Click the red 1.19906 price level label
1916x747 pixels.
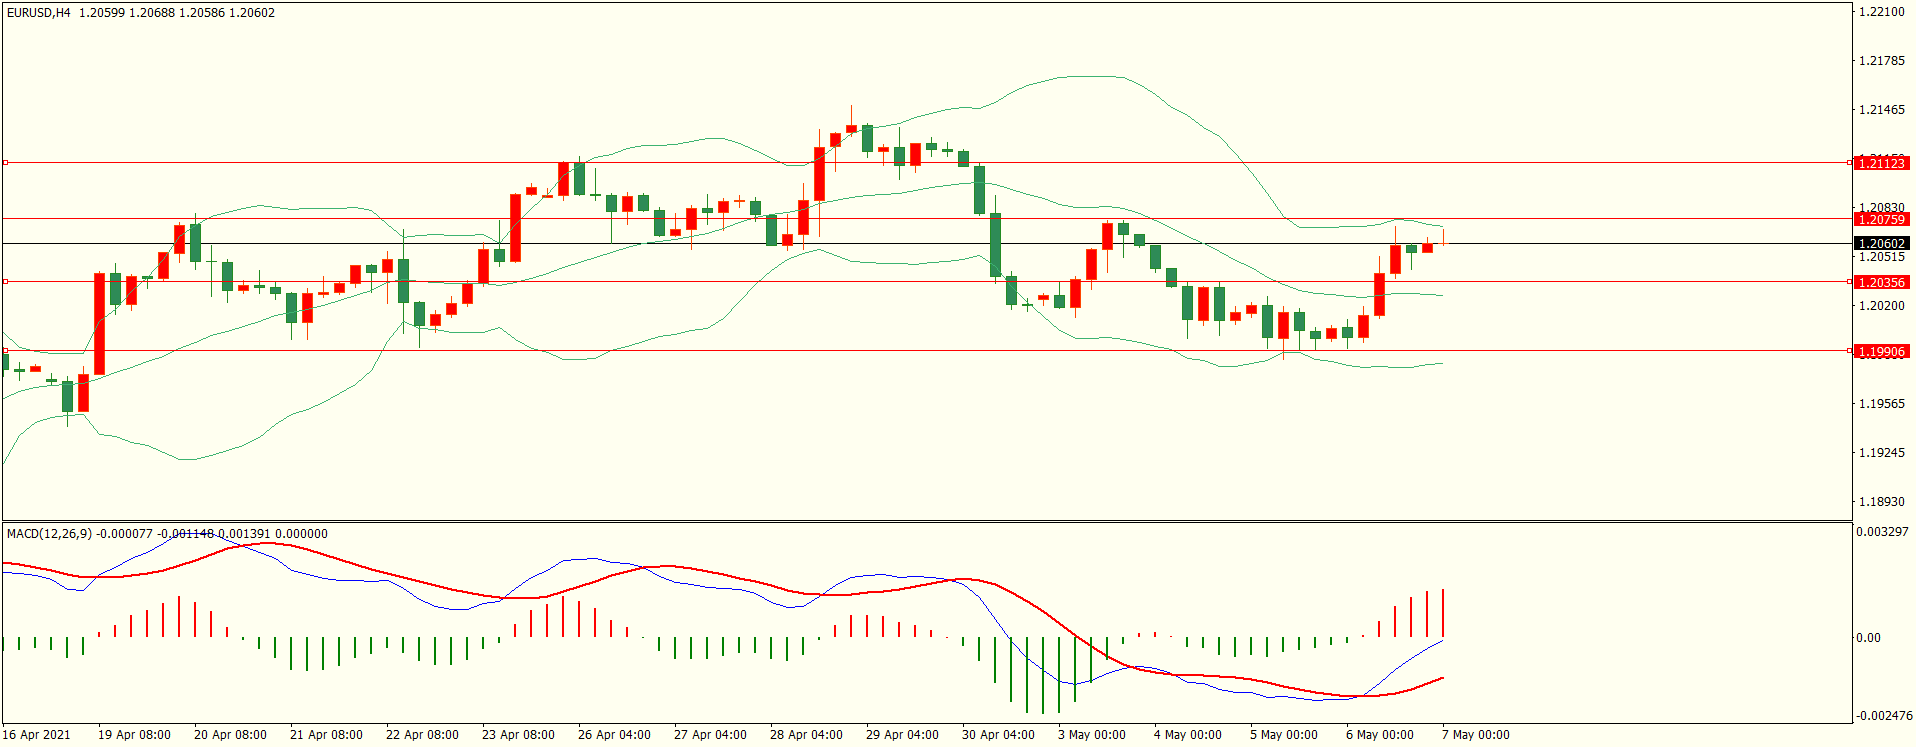pos(1881,351)
